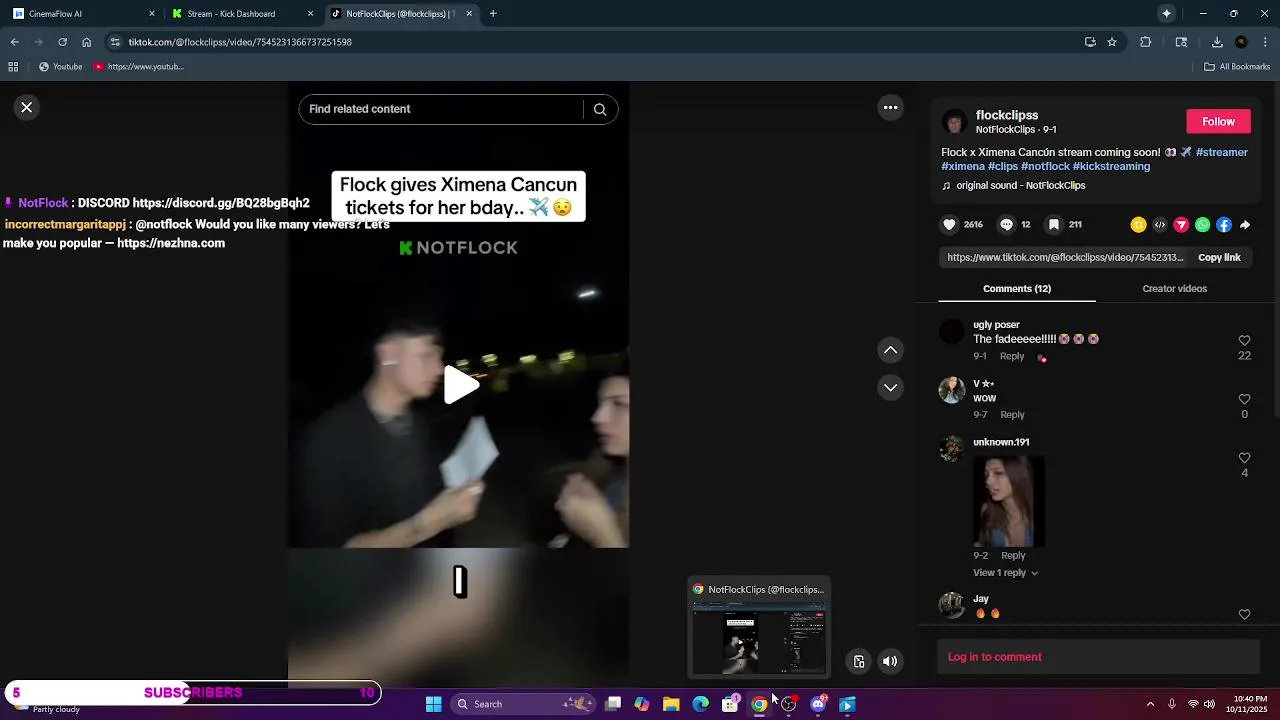Screen dimensions: 1280x720
Task: Go back in browser history
Action: [14, 42]
